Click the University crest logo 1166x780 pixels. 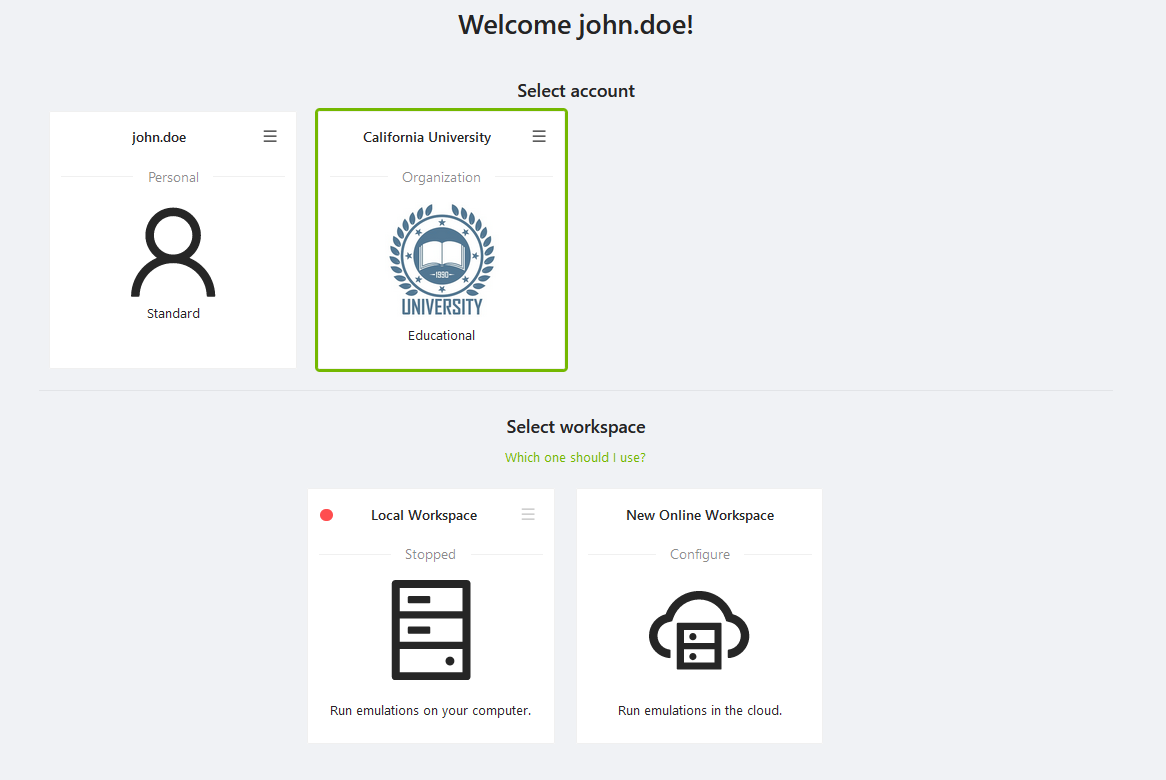click(441, 260)
